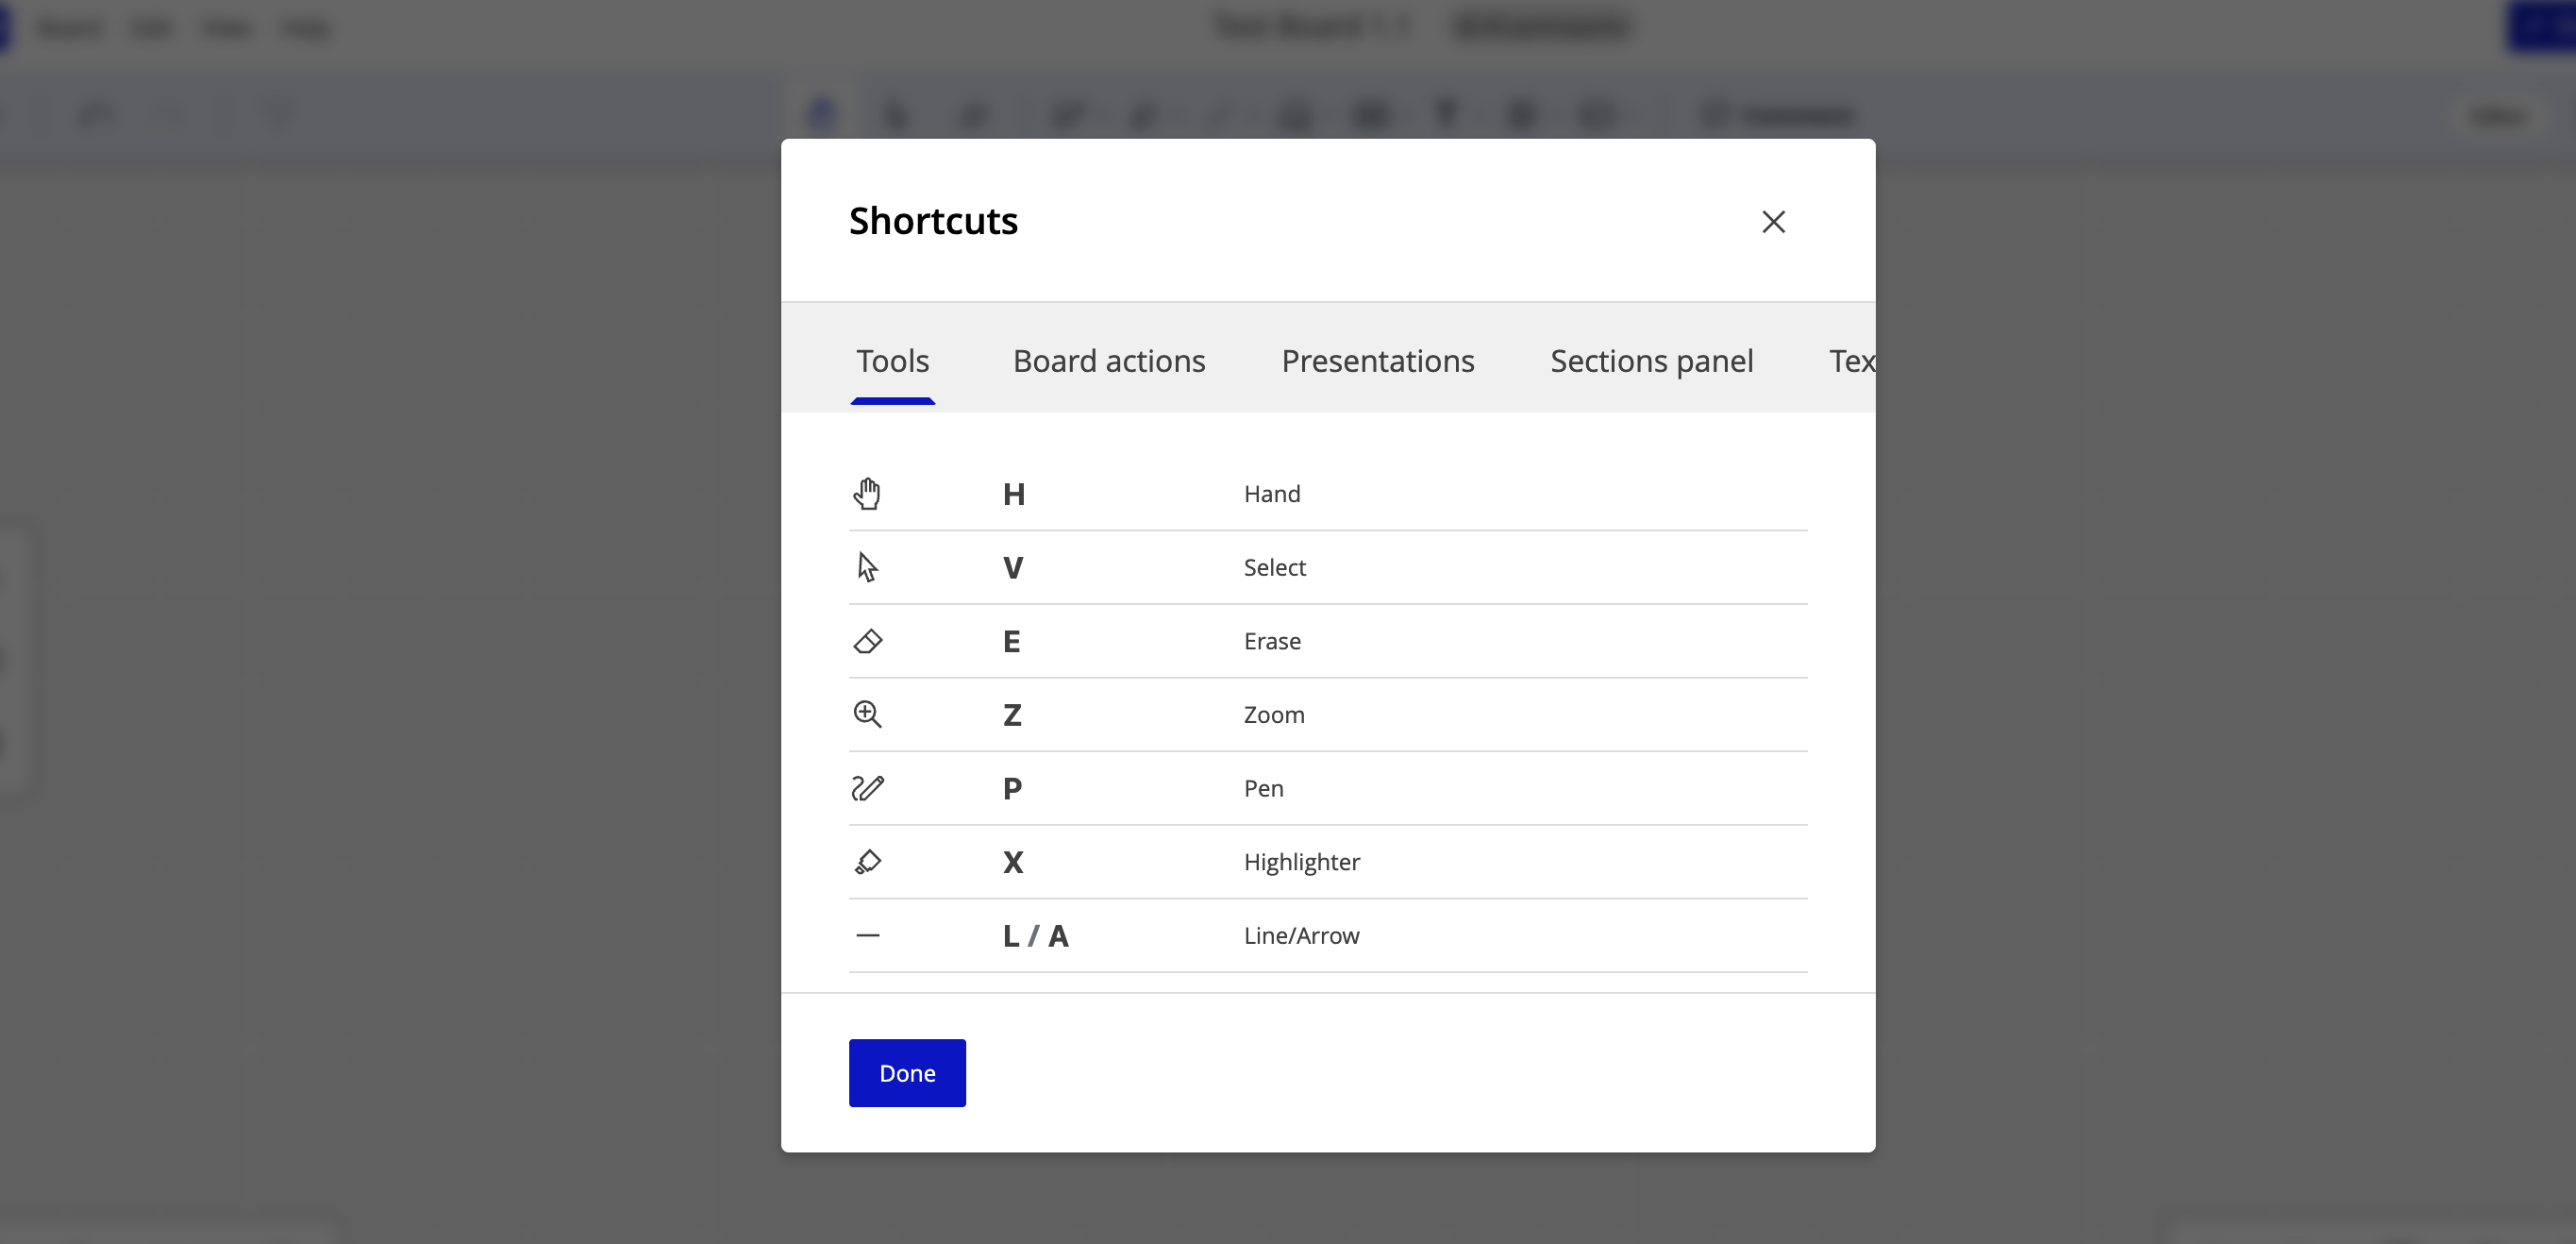The width and height of the screenshot is (2576, 1244).
Task: Click the Line/Arrow dash icon
Action: [867, 935]
